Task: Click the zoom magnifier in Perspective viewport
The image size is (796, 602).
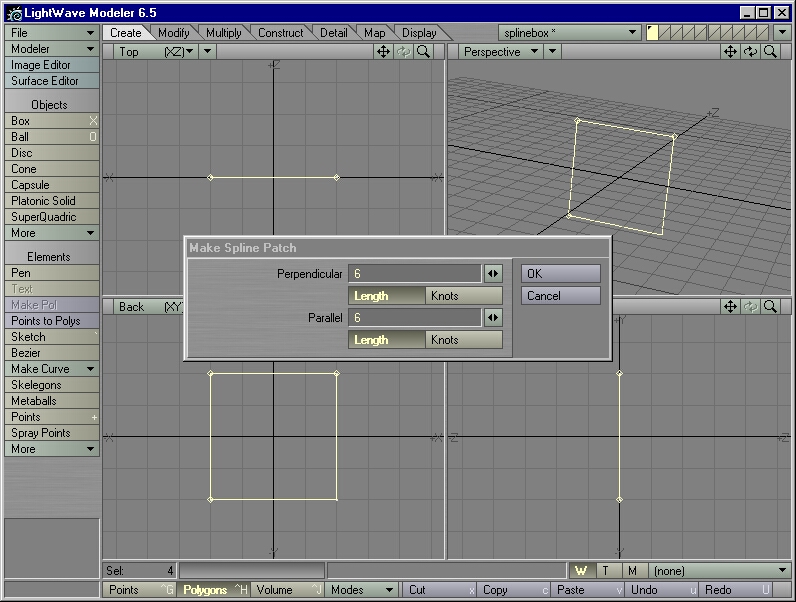Action: [770, 52]
